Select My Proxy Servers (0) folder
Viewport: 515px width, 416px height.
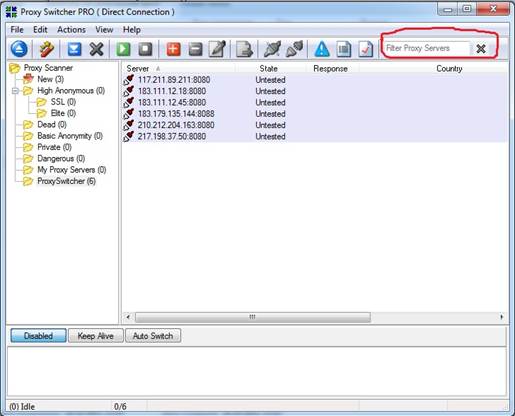click(72, 170)
